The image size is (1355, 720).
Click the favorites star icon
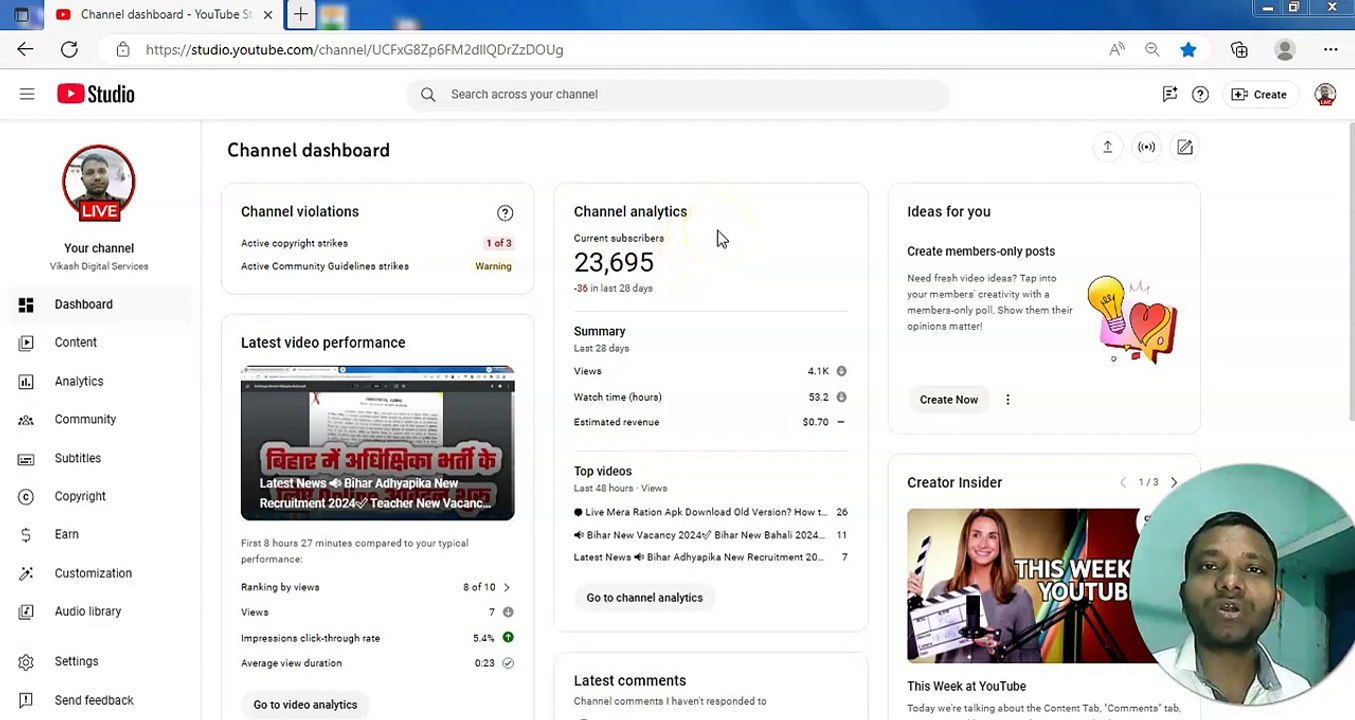click(x=1188, y=49)
